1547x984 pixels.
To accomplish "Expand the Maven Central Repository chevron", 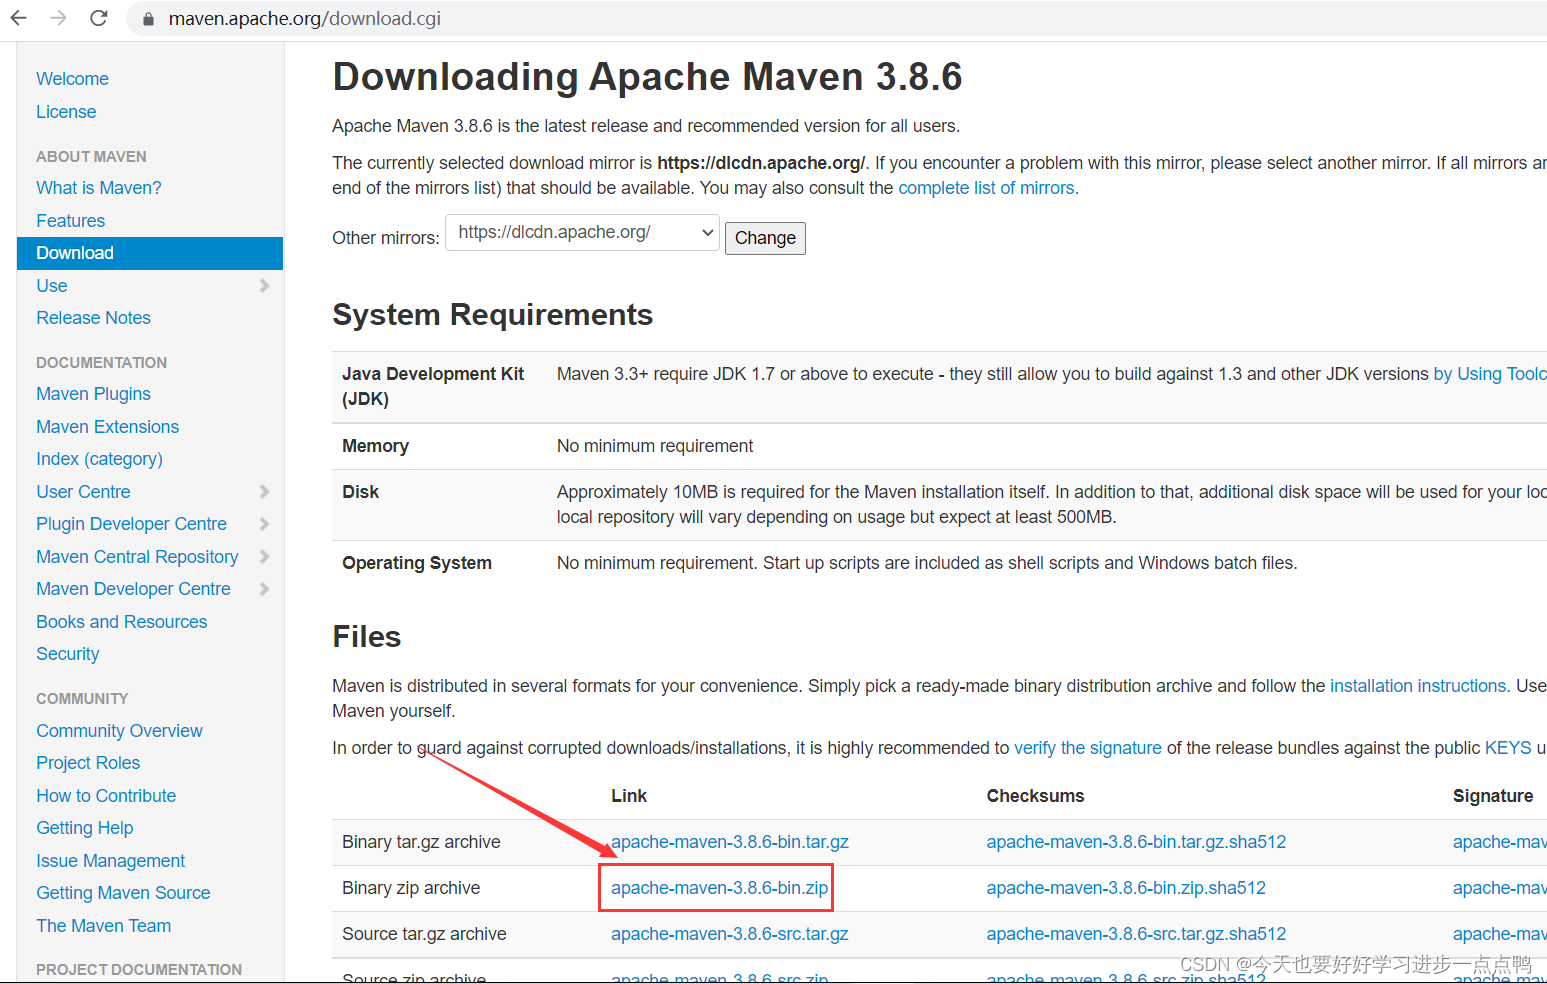I will (264, 556).
